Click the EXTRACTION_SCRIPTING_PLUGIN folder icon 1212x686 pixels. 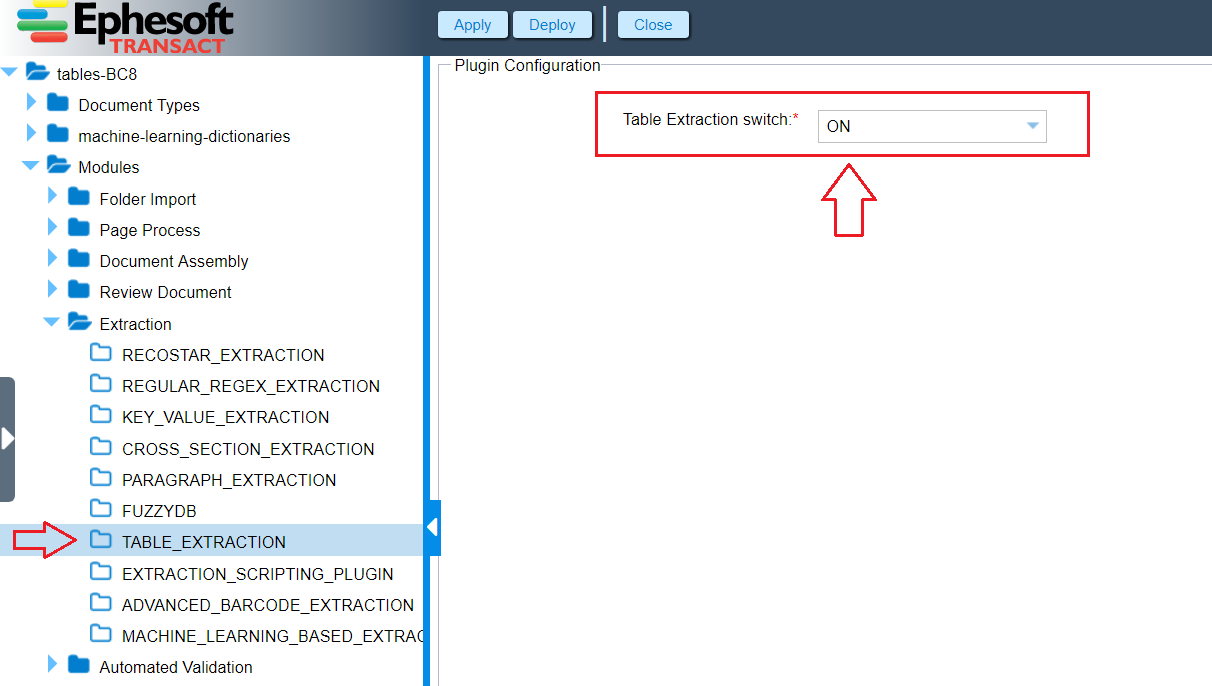(x=101, y=571)
